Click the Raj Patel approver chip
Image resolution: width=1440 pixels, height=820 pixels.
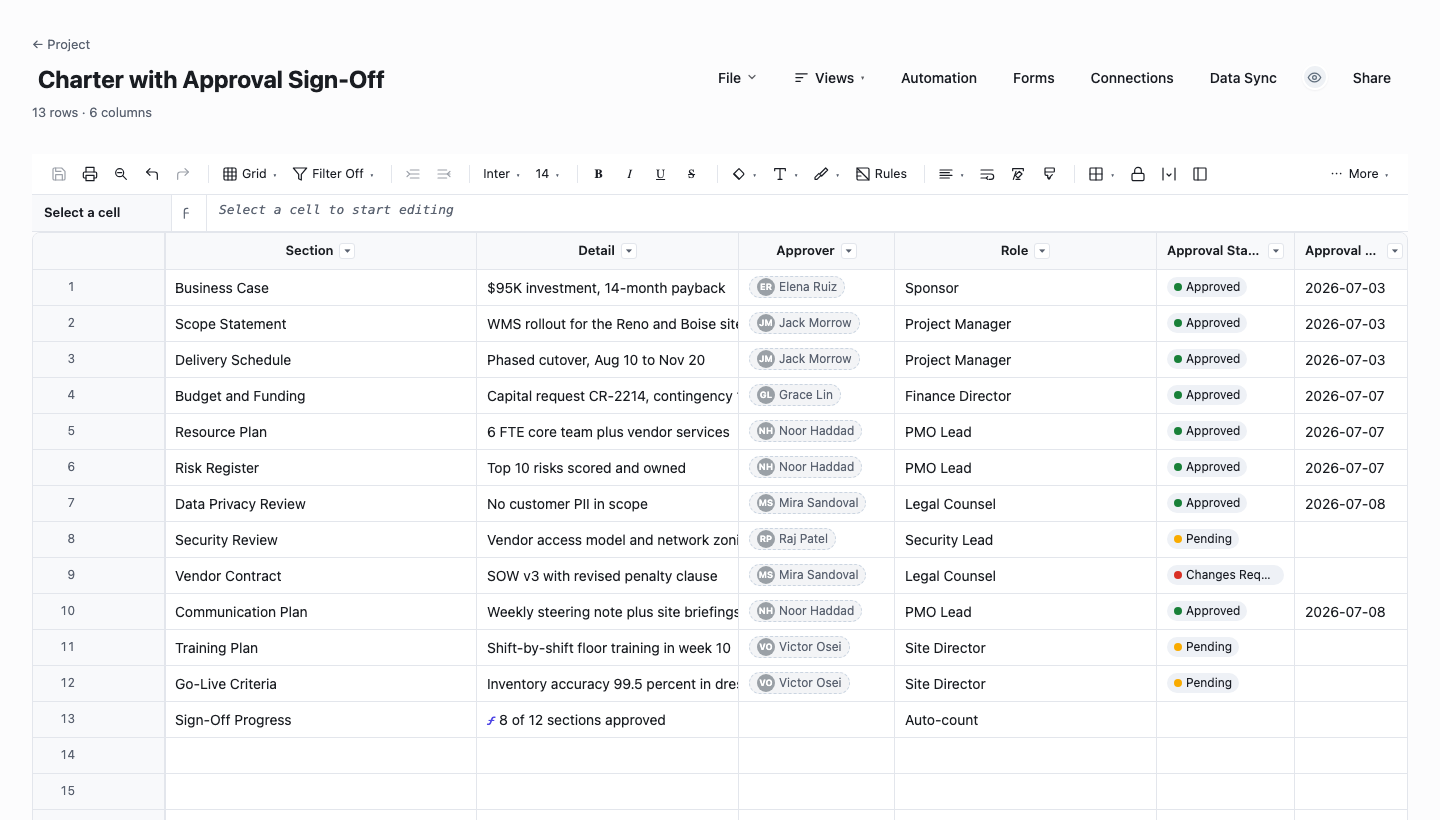pyautogui.click(x=793, y=539)
